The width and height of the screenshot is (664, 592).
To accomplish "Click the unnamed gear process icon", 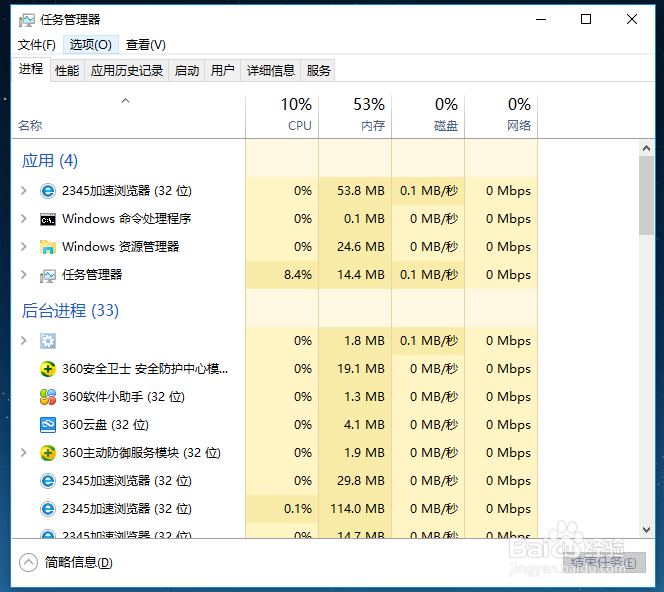I will [x=48, y=341].
